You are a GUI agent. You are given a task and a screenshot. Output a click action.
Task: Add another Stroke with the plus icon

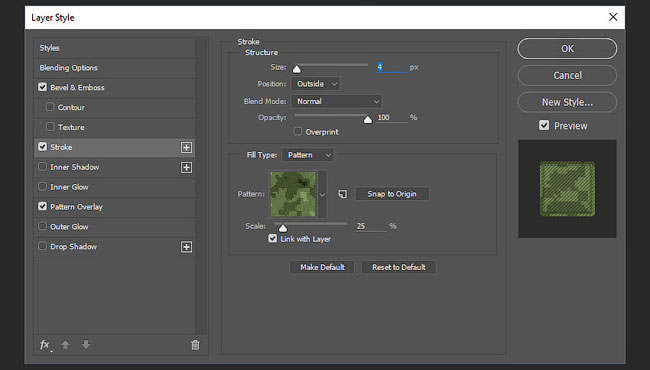pos(187,148)
